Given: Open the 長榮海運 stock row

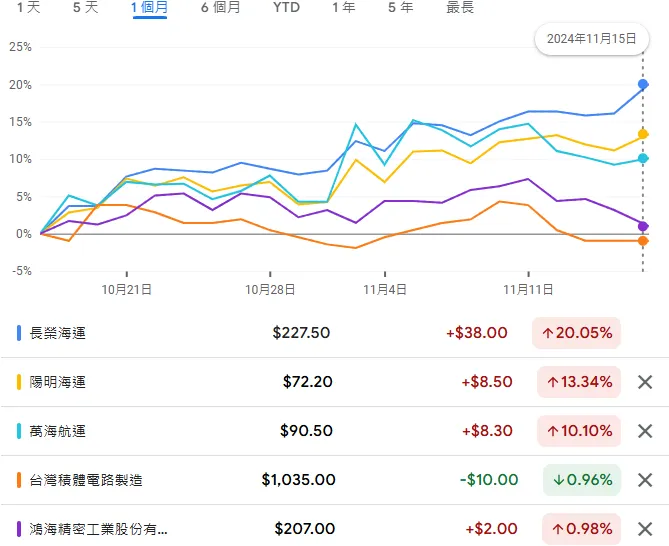Looking at the screenshot, I should click(x=334, y=333).
